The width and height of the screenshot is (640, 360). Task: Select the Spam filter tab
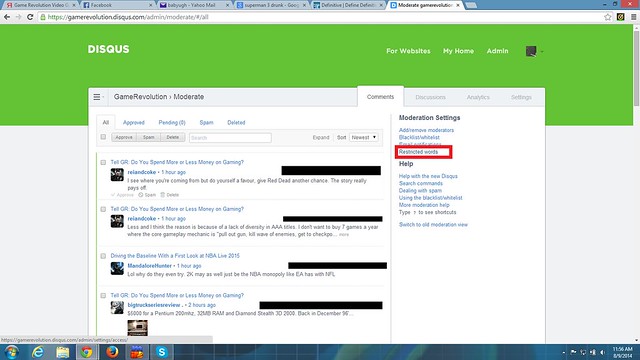click(207, 122)
